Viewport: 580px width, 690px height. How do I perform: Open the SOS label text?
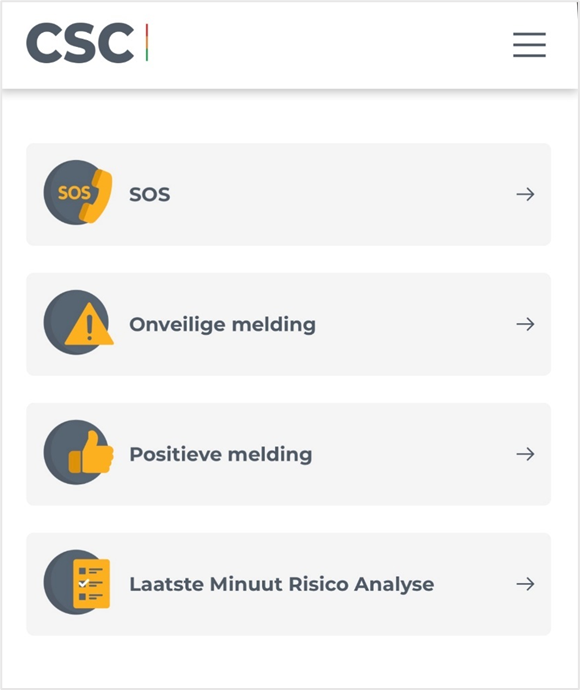point(150,194)
